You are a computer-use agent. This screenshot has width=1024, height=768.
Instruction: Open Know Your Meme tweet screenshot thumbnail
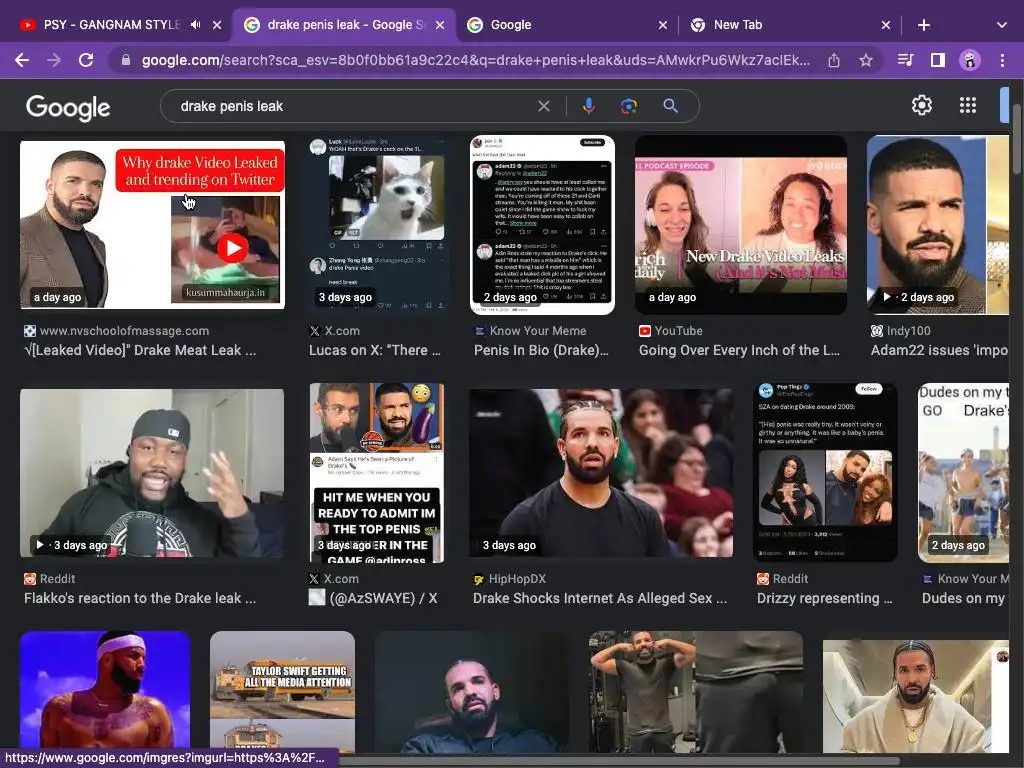542,225
